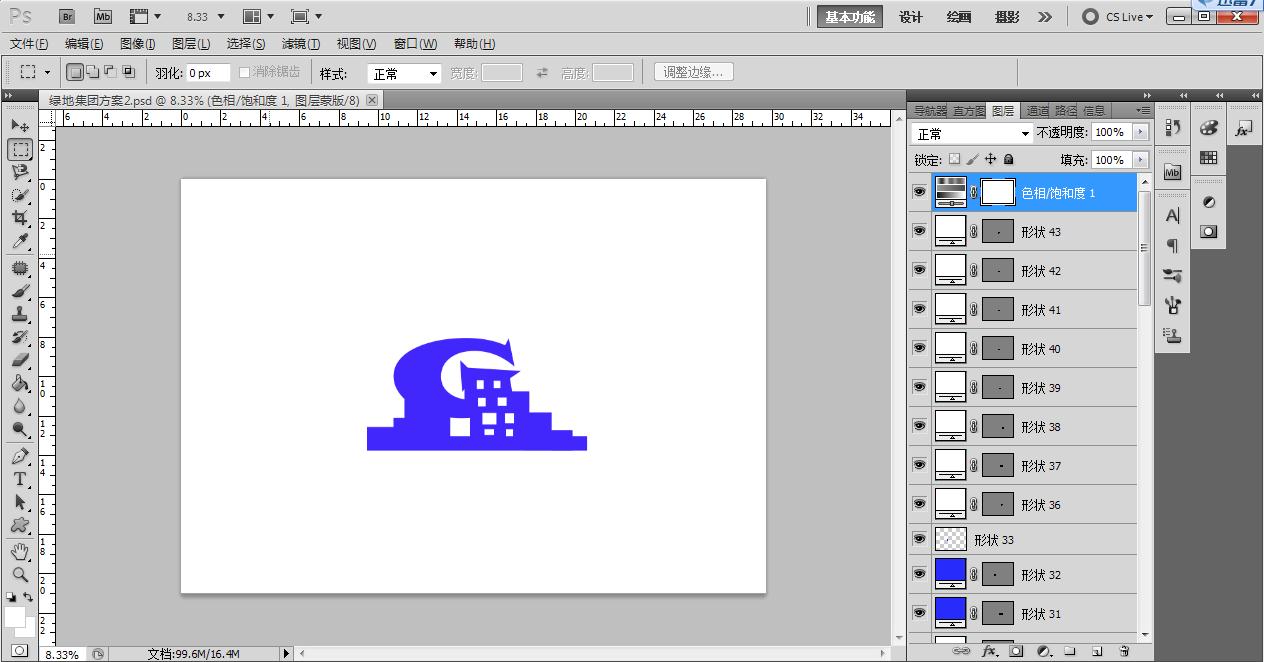Add a layer style with fx button
Viewport: 1264px width, 662px height.
pyautogui.click(x=990, y=651)
